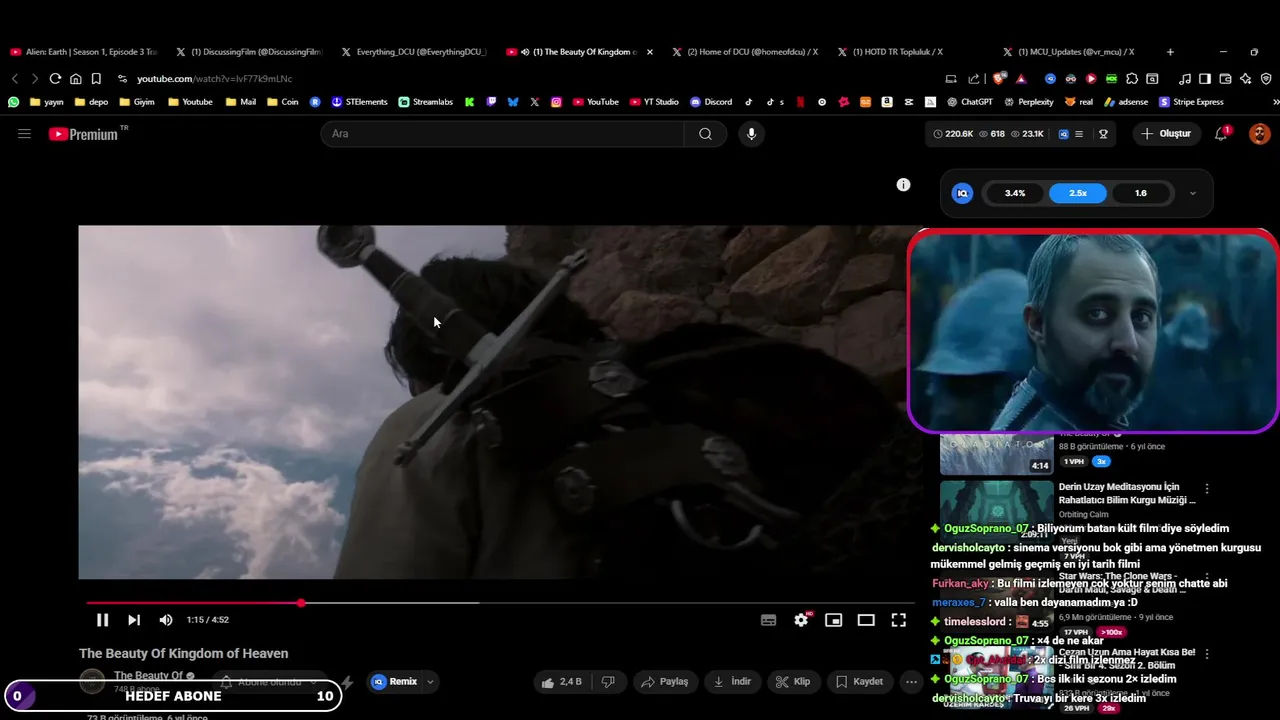This screenshot has height=720, width=1280.
Task: Expand the Remix dropdown arrow
Action: coord(431,682)
